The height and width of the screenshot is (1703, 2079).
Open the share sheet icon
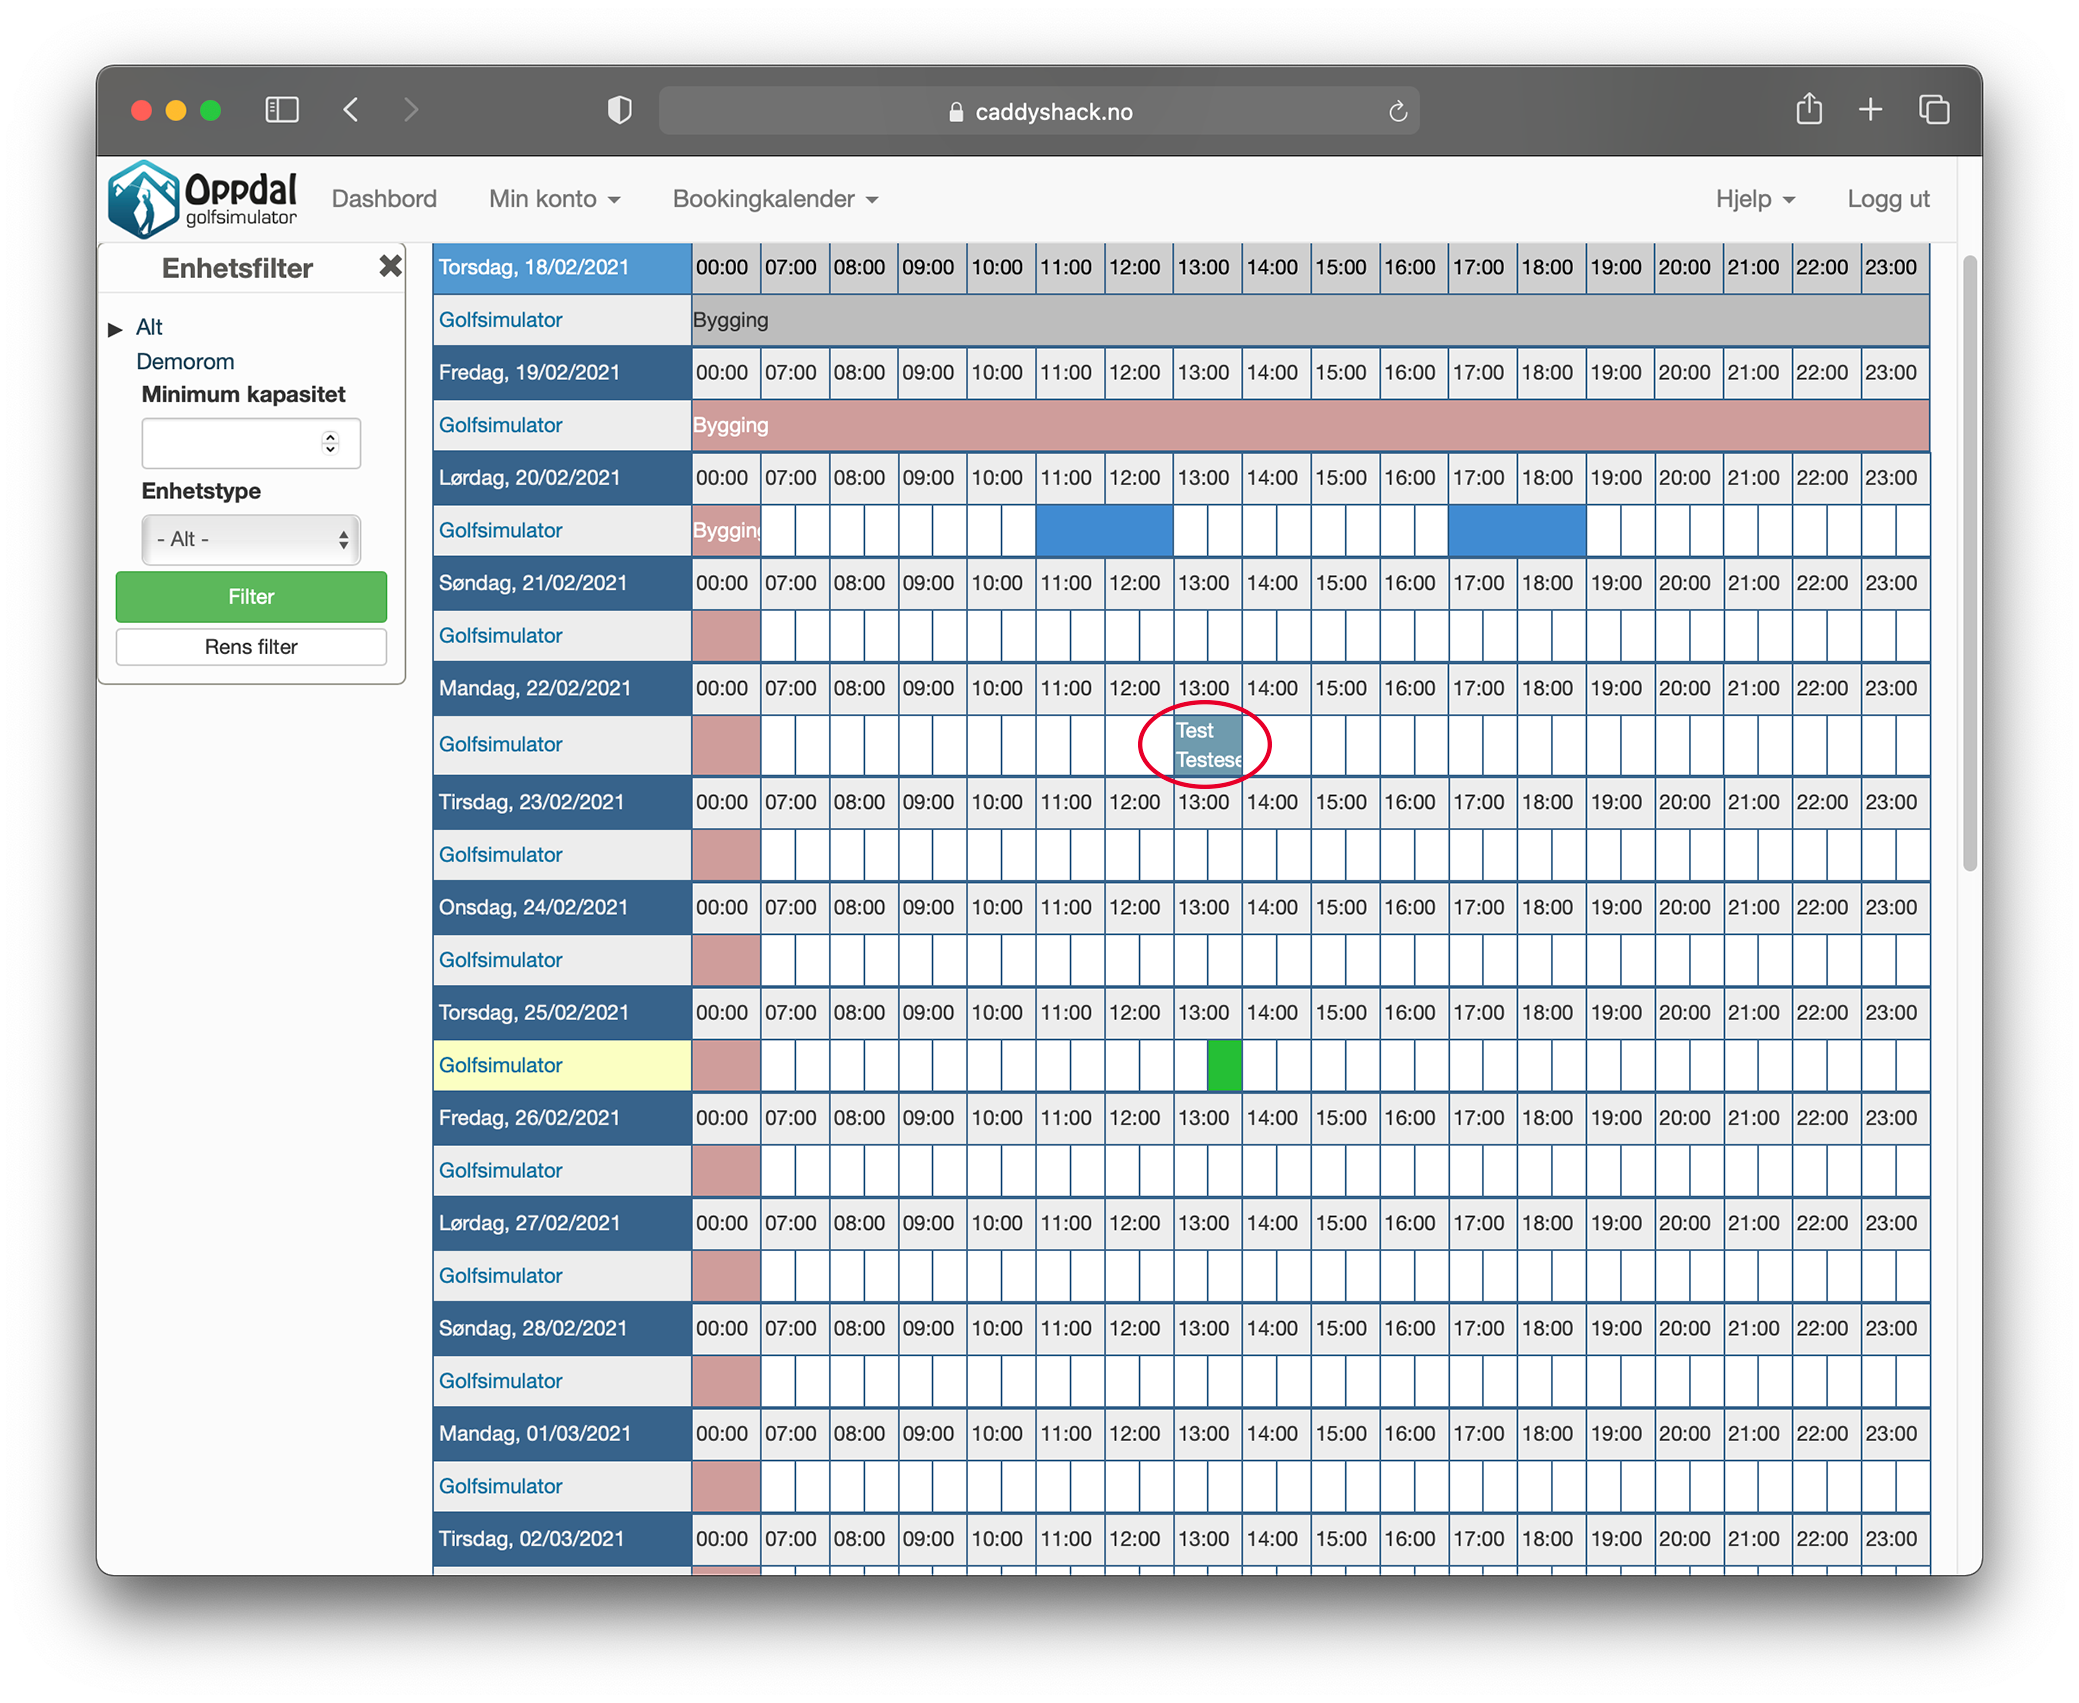[x=1808, y=109]
